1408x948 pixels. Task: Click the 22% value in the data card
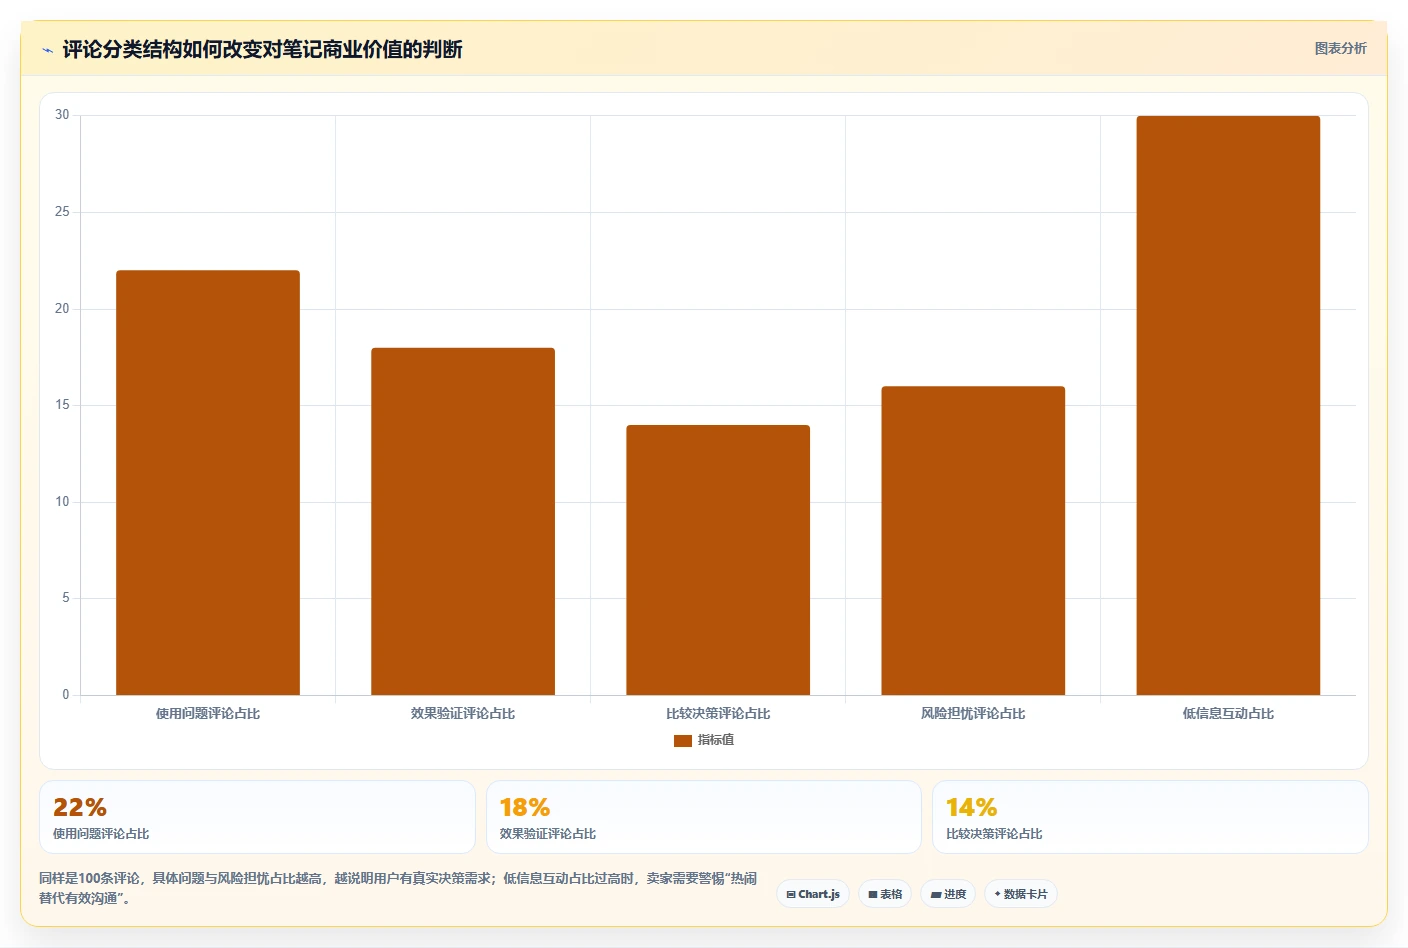click(x=80, y=807)
